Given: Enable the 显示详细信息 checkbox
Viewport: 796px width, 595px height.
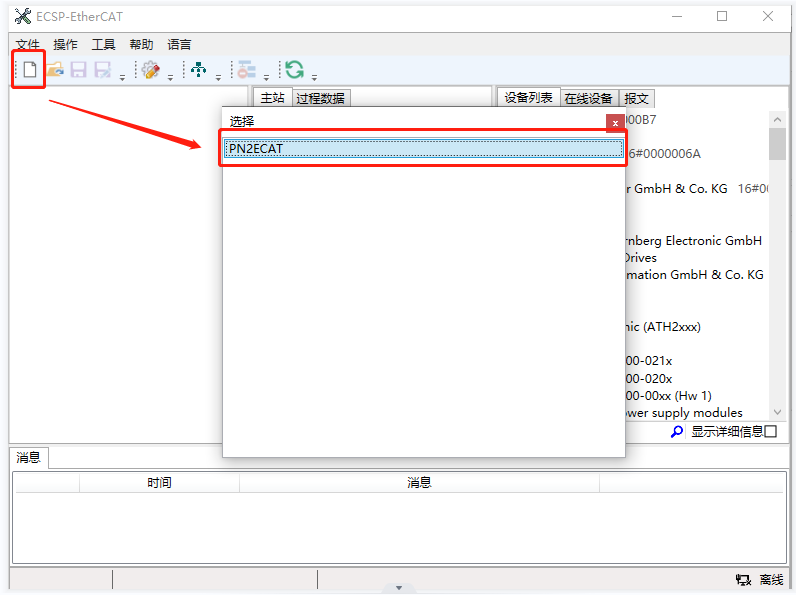Looking at the screenshot, I should tap(771, 432).
